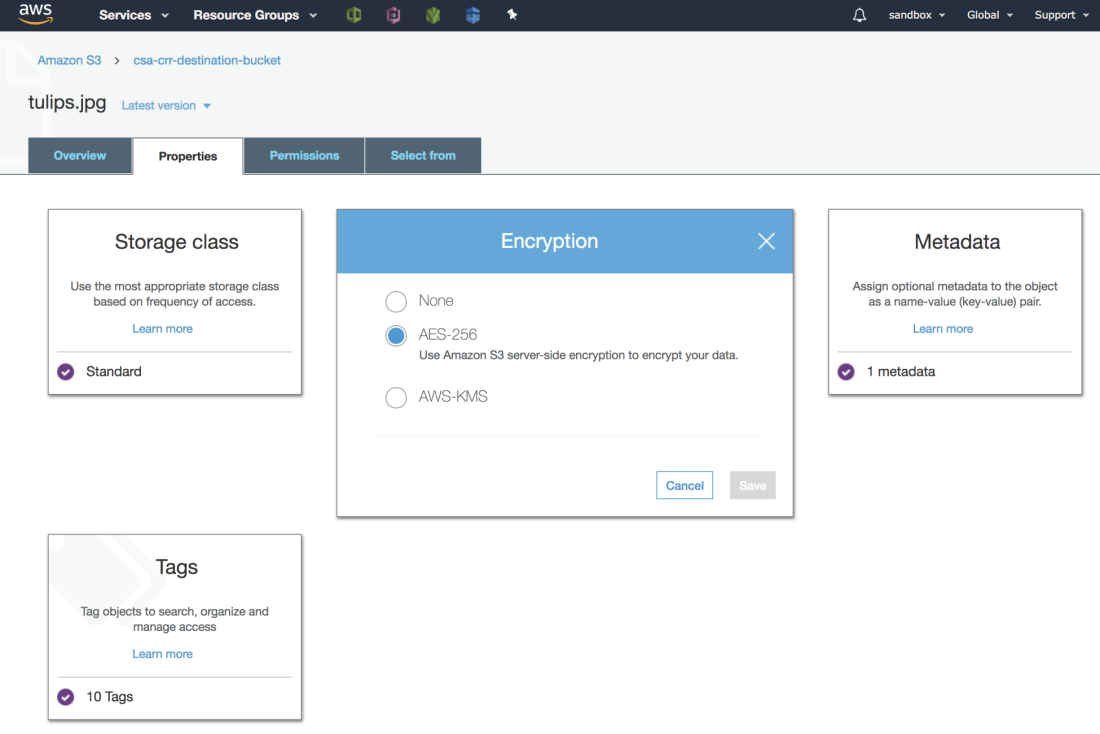
Task: Click the AWS home logo icon
Action: tap(34, 14)
